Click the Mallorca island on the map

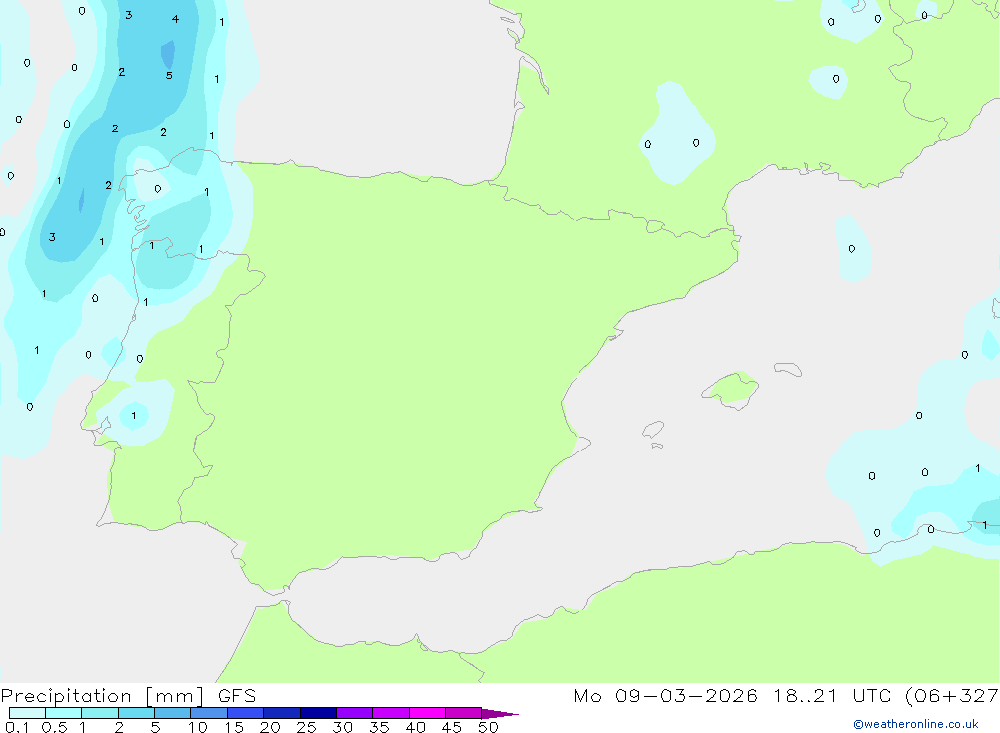coord(731,389)
